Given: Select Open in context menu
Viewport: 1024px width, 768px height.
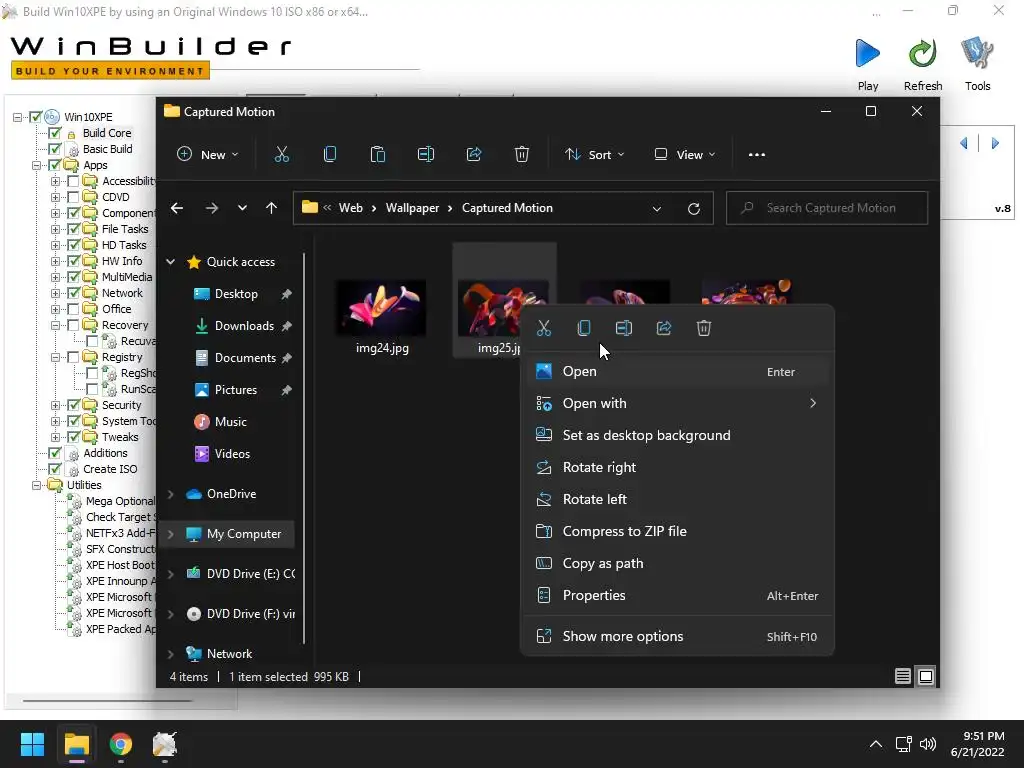Looking at the screenshot, I should tap(677, 372).
